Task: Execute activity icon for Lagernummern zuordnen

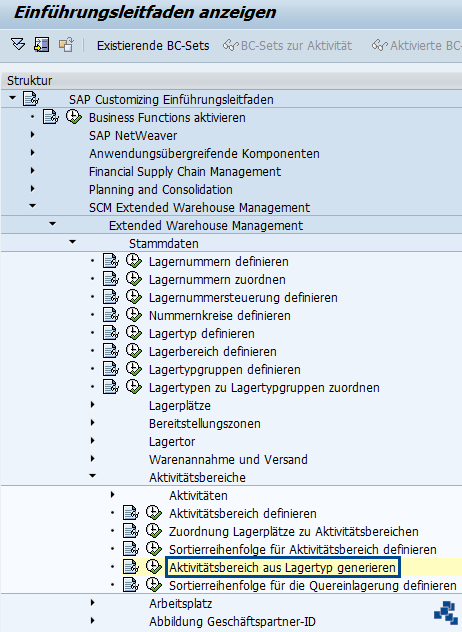Action: [134, 279]
